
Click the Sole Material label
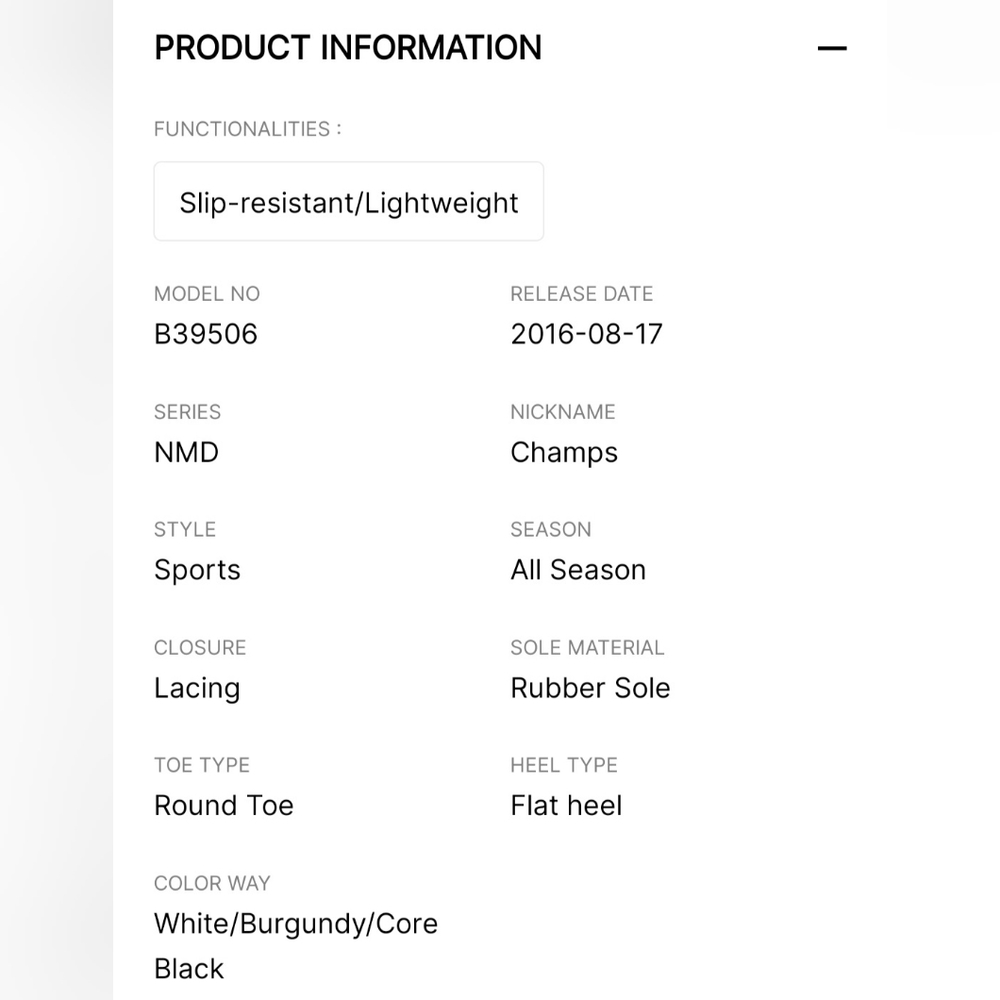pyautogui.click(x=587, y=648)
